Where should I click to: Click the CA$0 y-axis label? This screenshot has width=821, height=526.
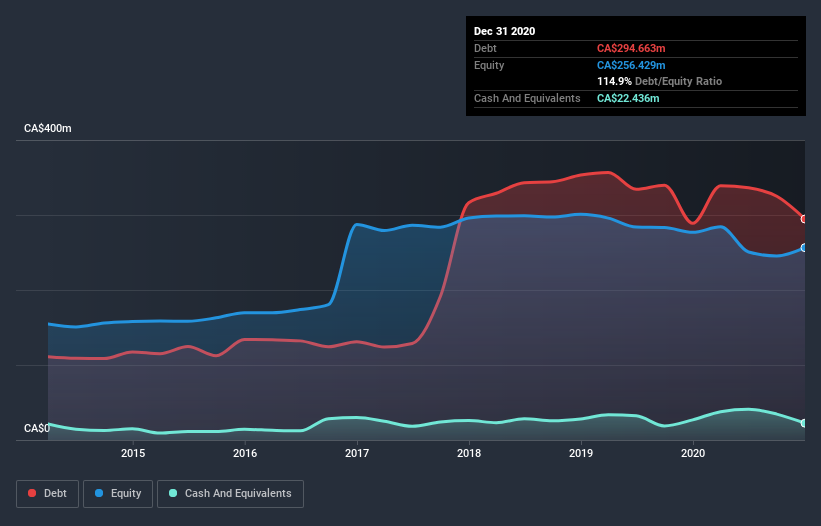37,428
